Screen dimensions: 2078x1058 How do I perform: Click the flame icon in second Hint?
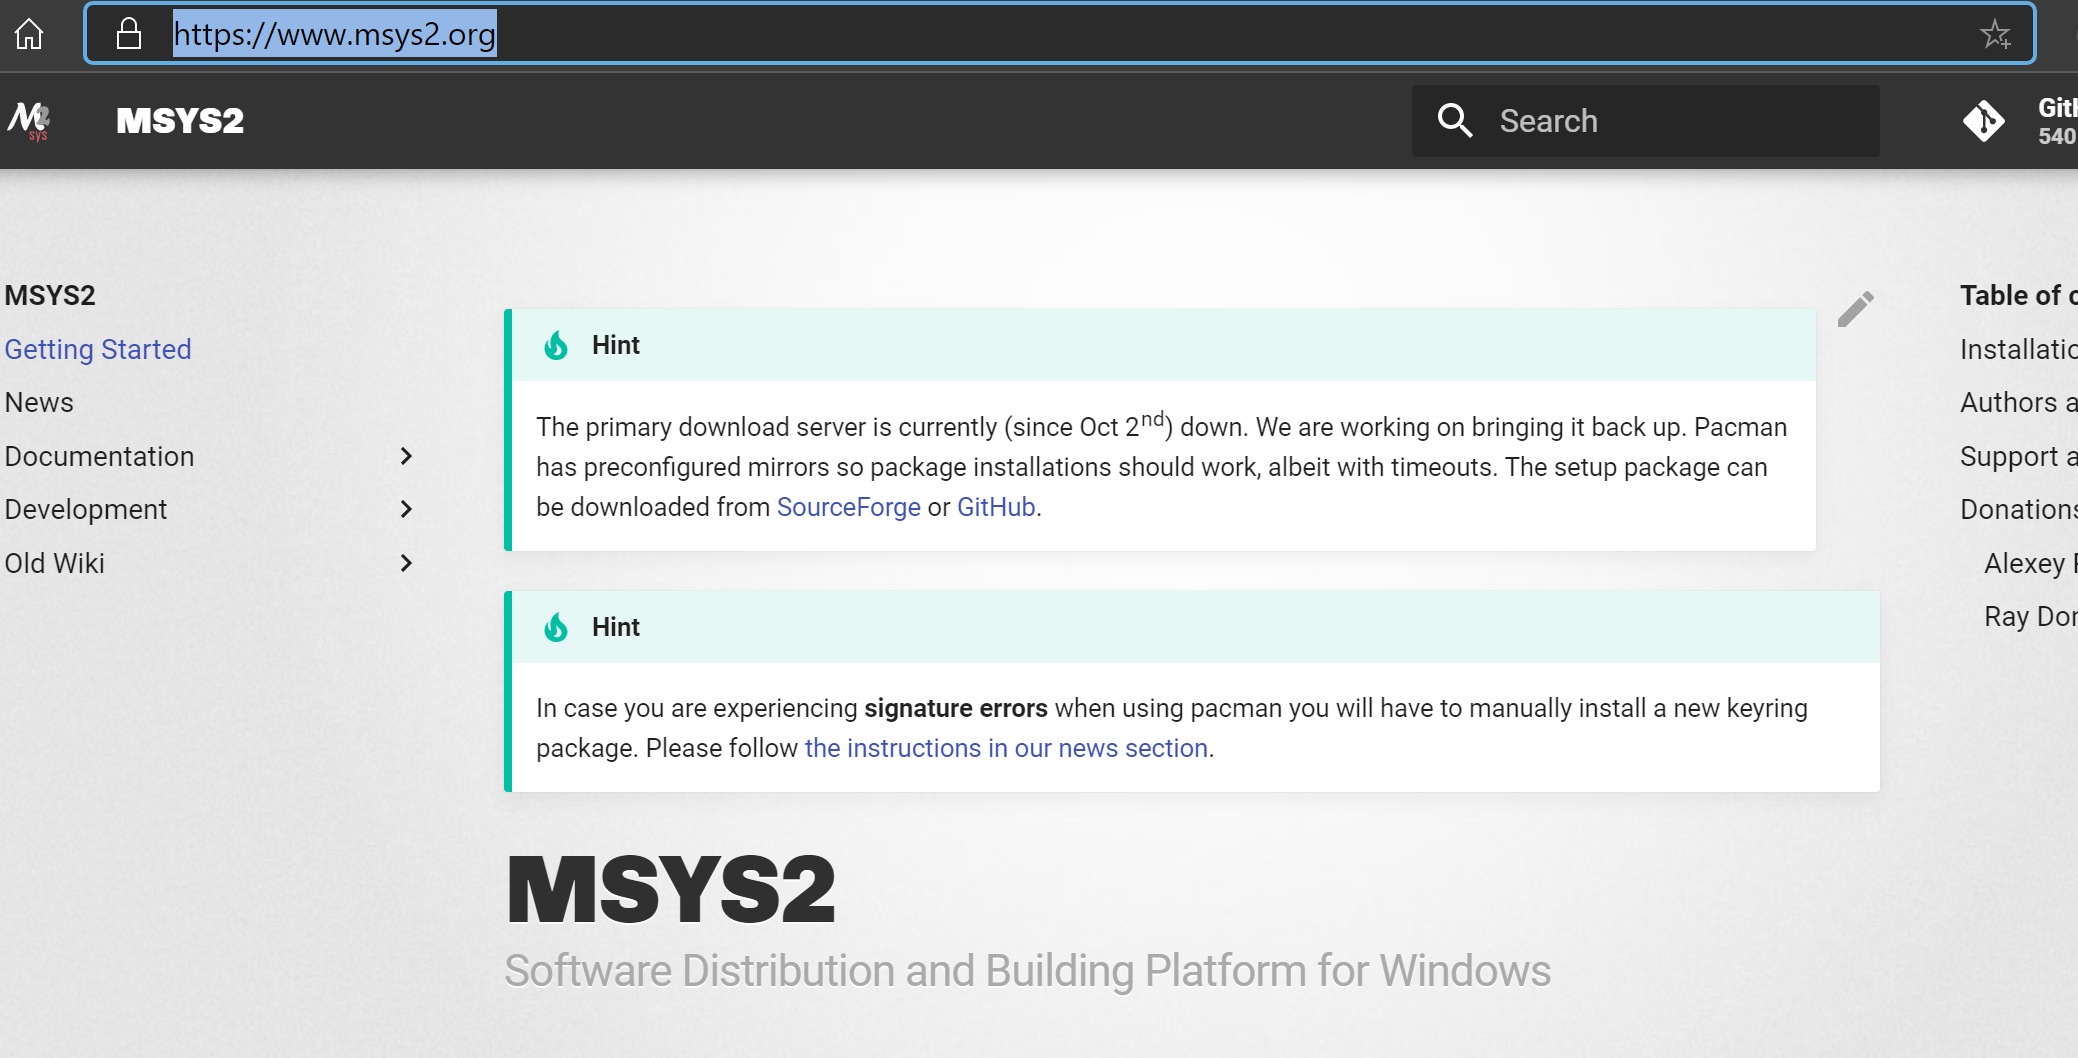point(556,628)
